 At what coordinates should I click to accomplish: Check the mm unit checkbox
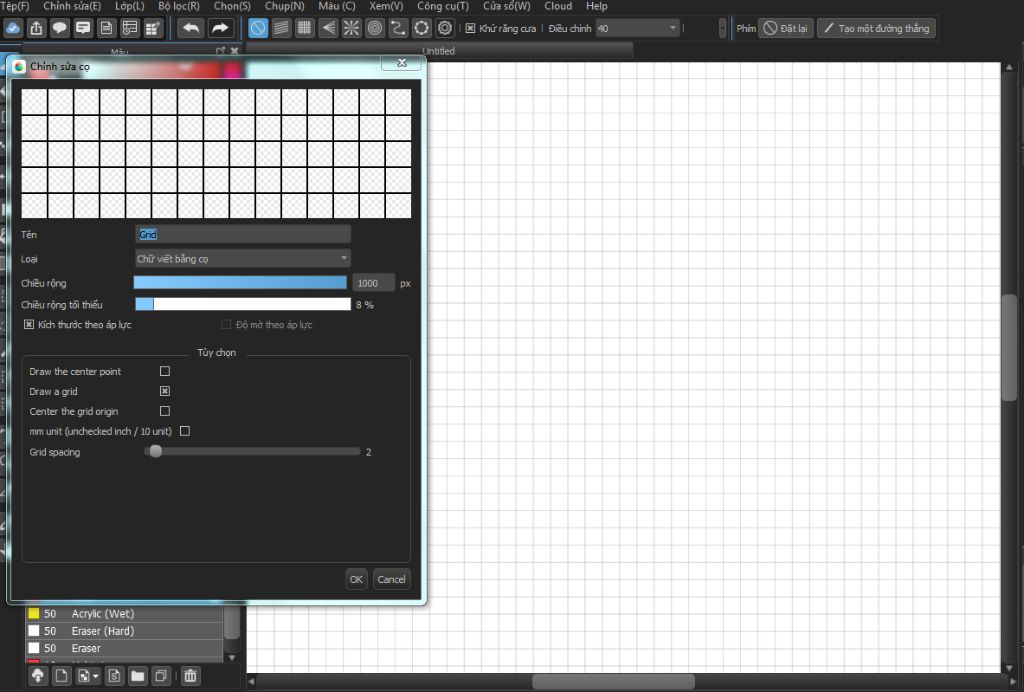185,431
